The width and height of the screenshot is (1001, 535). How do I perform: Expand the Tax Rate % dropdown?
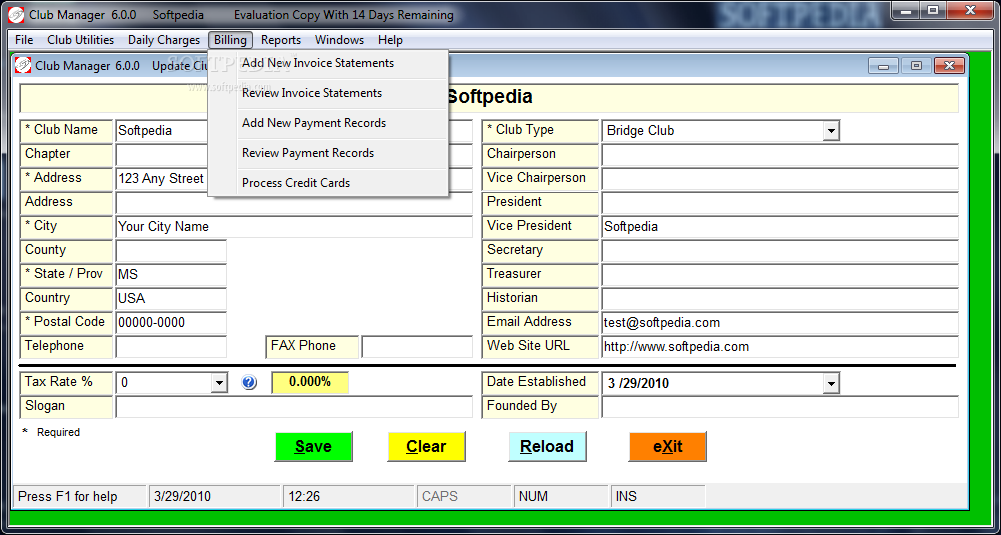pyautogui.click(x=219, y=383)
